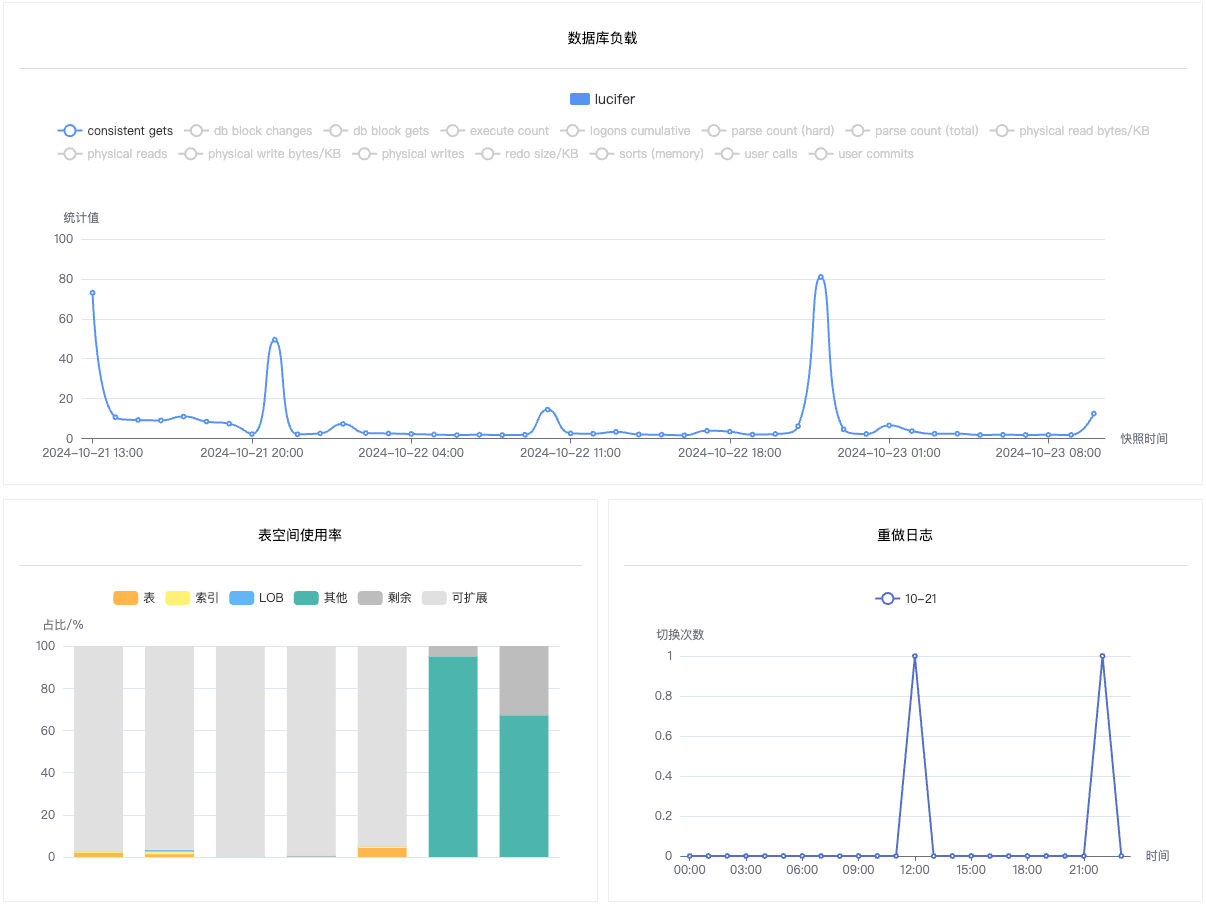Select the tallest teal tablespace bar
Image resolution: width=1206 pixels, height=907 pixels.
pos(453,757)
